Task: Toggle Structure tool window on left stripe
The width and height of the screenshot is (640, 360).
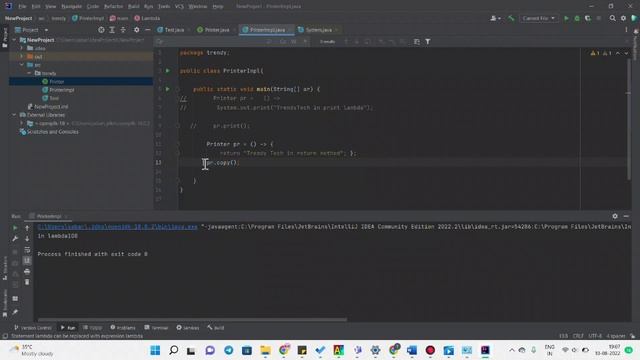Action: (5, 268)
